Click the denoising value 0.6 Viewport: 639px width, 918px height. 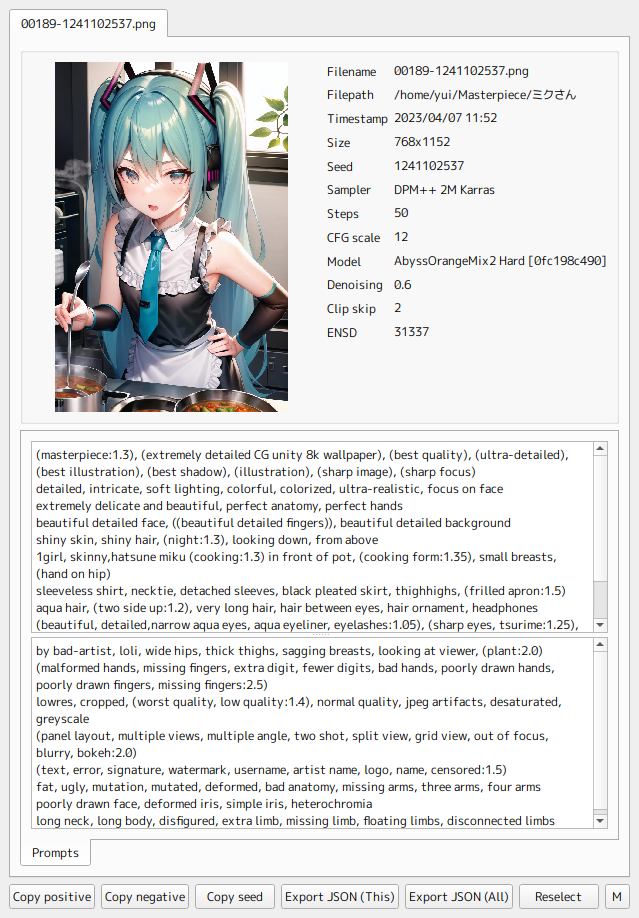(402, 285)
